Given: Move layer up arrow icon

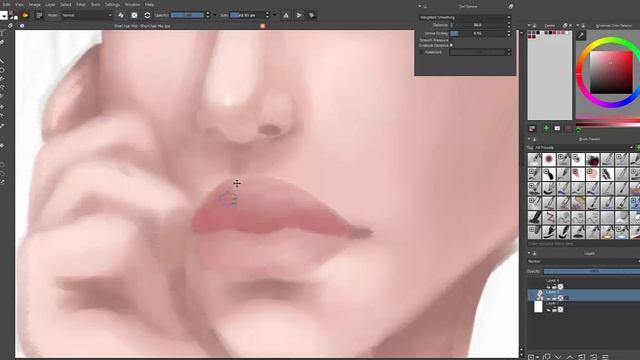Looking at the screenshot, I should (x=570, y=357).
